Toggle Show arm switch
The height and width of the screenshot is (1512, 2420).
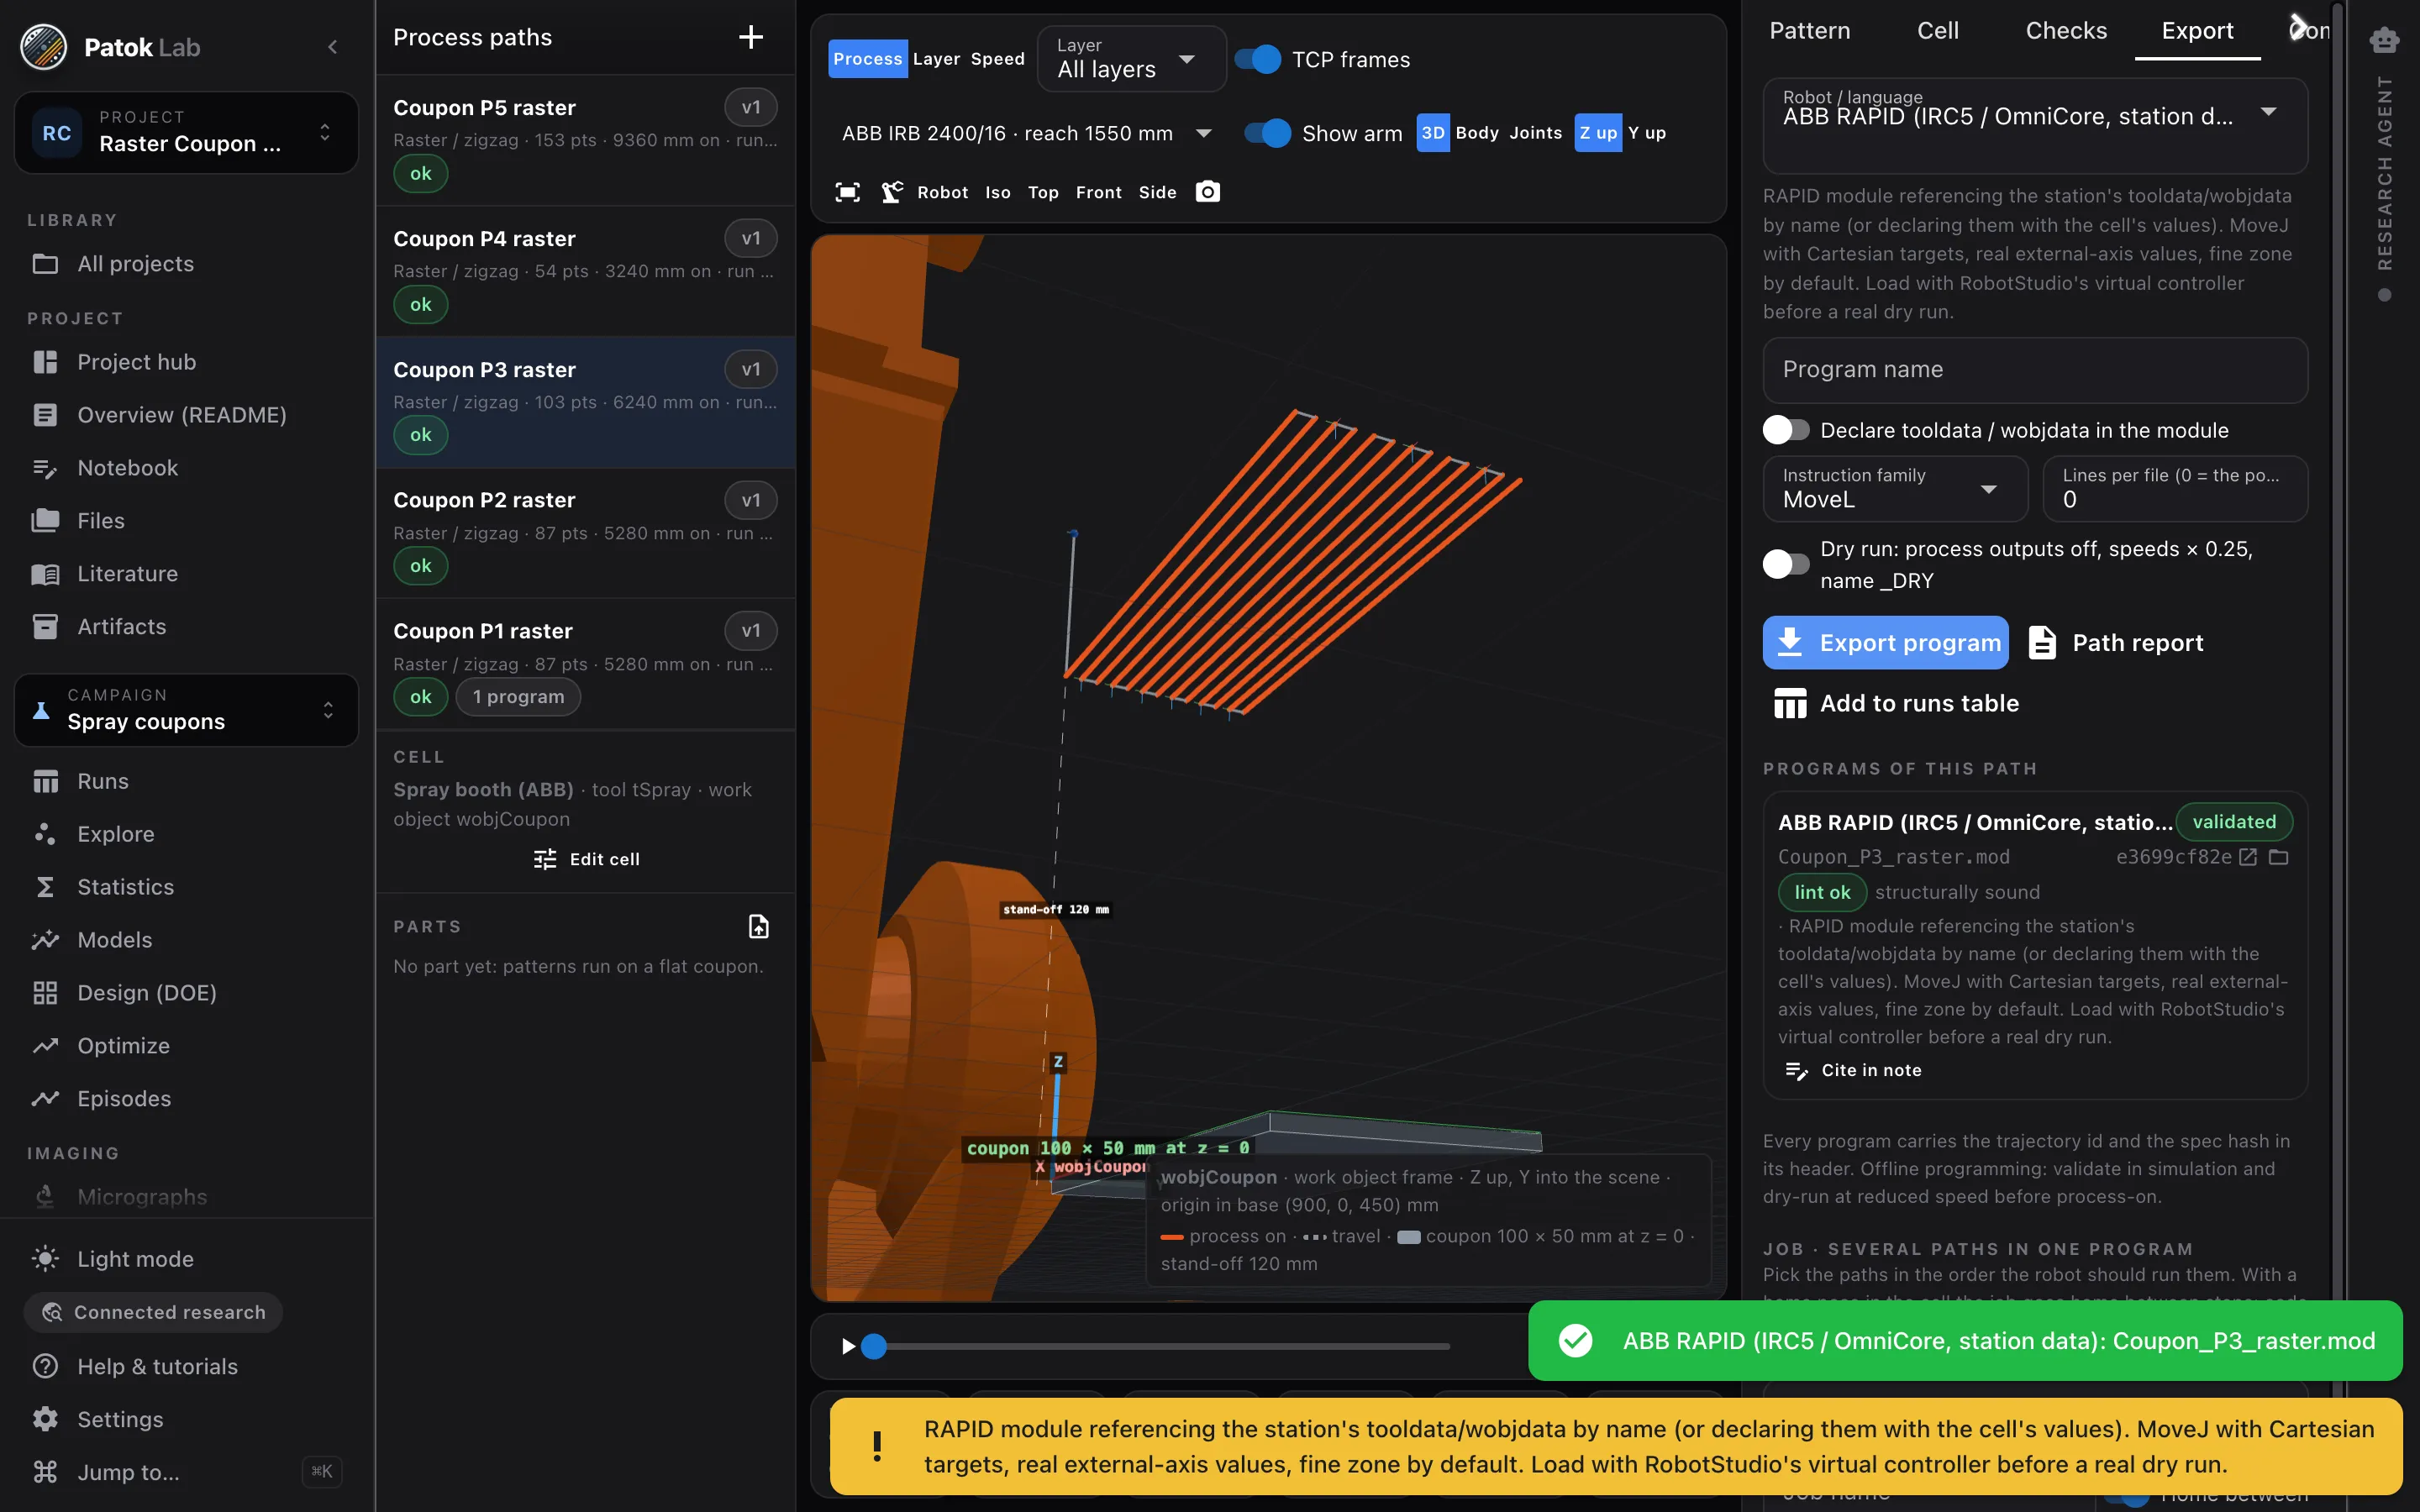coord(1267,133)
